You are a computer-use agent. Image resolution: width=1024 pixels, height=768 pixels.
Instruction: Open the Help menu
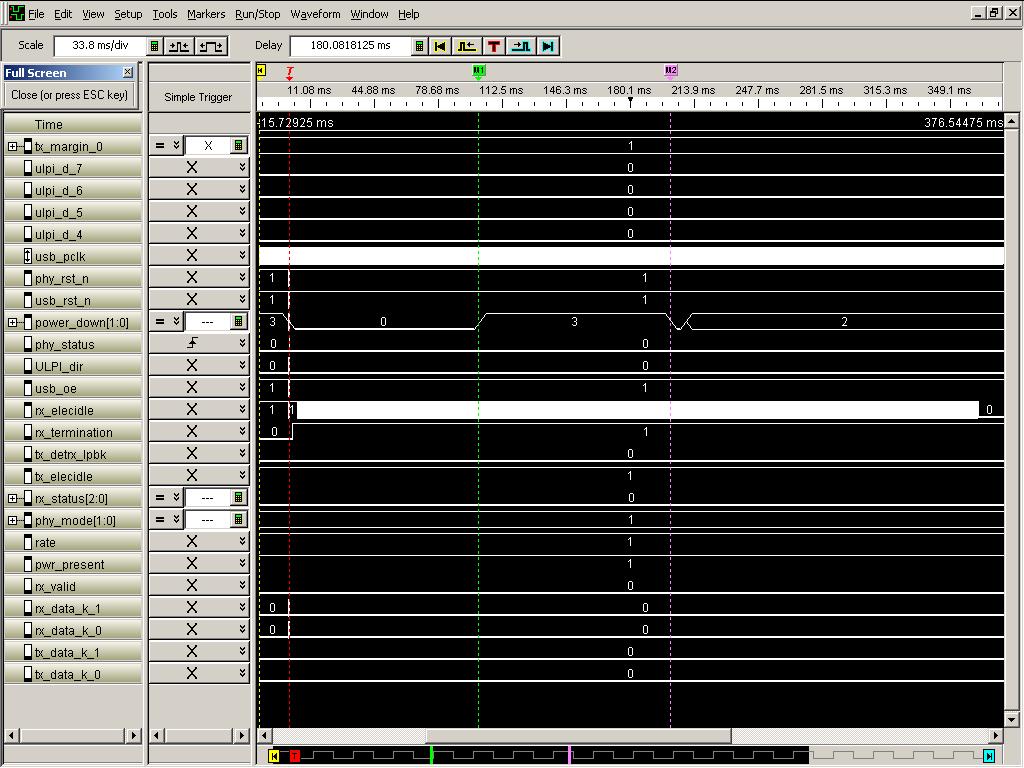tap(409, 14)
